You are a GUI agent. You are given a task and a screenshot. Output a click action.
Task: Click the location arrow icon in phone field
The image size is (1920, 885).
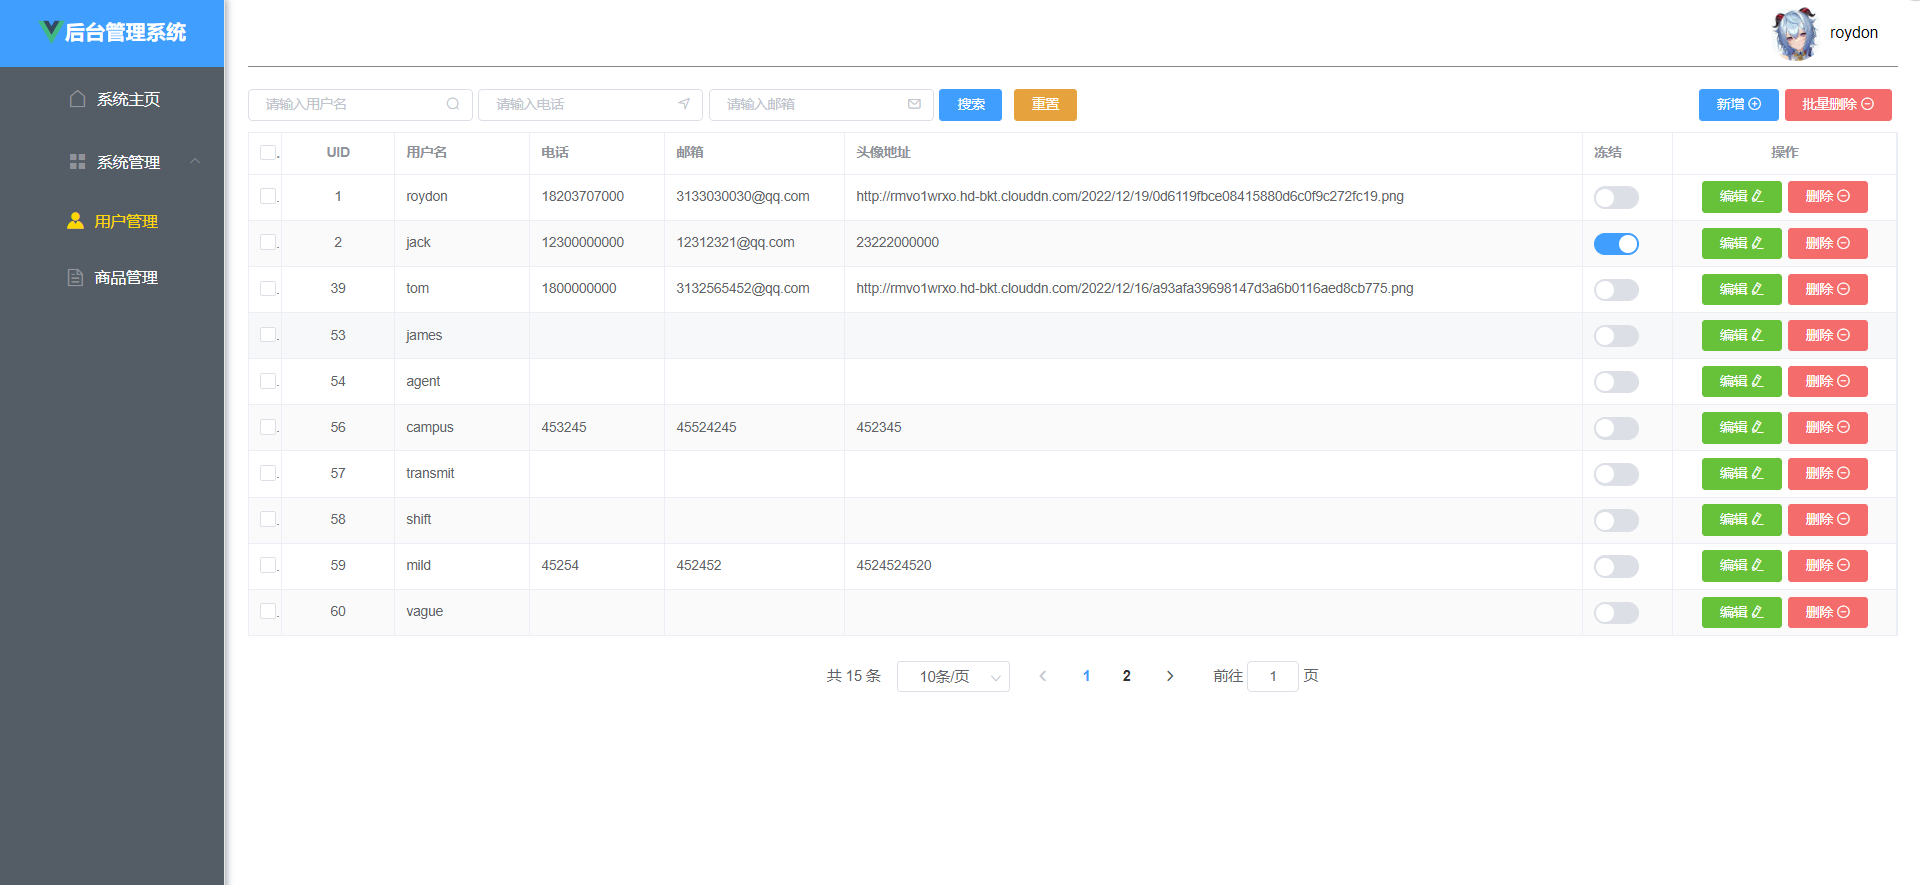pos(684,104)
